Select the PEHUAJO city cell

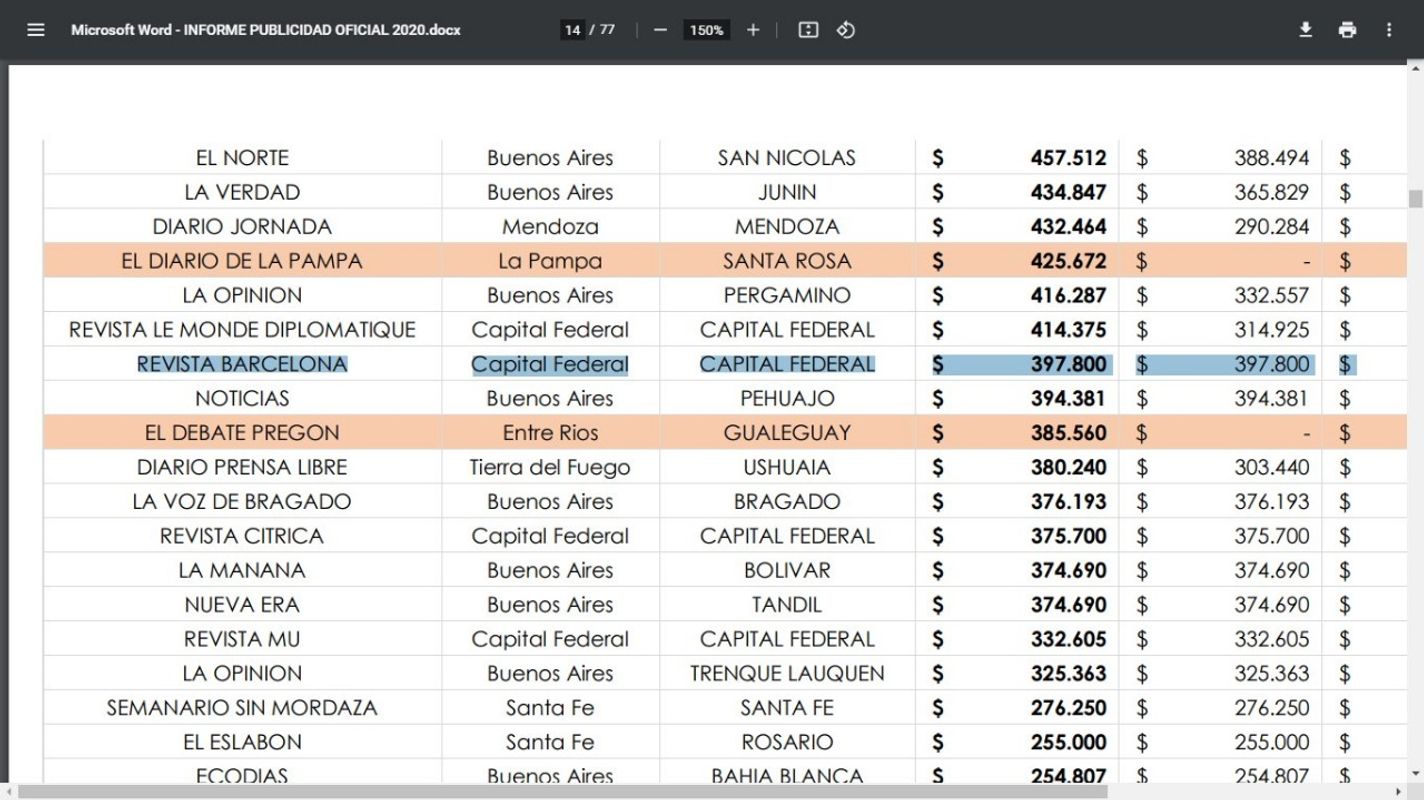(787, 398)
